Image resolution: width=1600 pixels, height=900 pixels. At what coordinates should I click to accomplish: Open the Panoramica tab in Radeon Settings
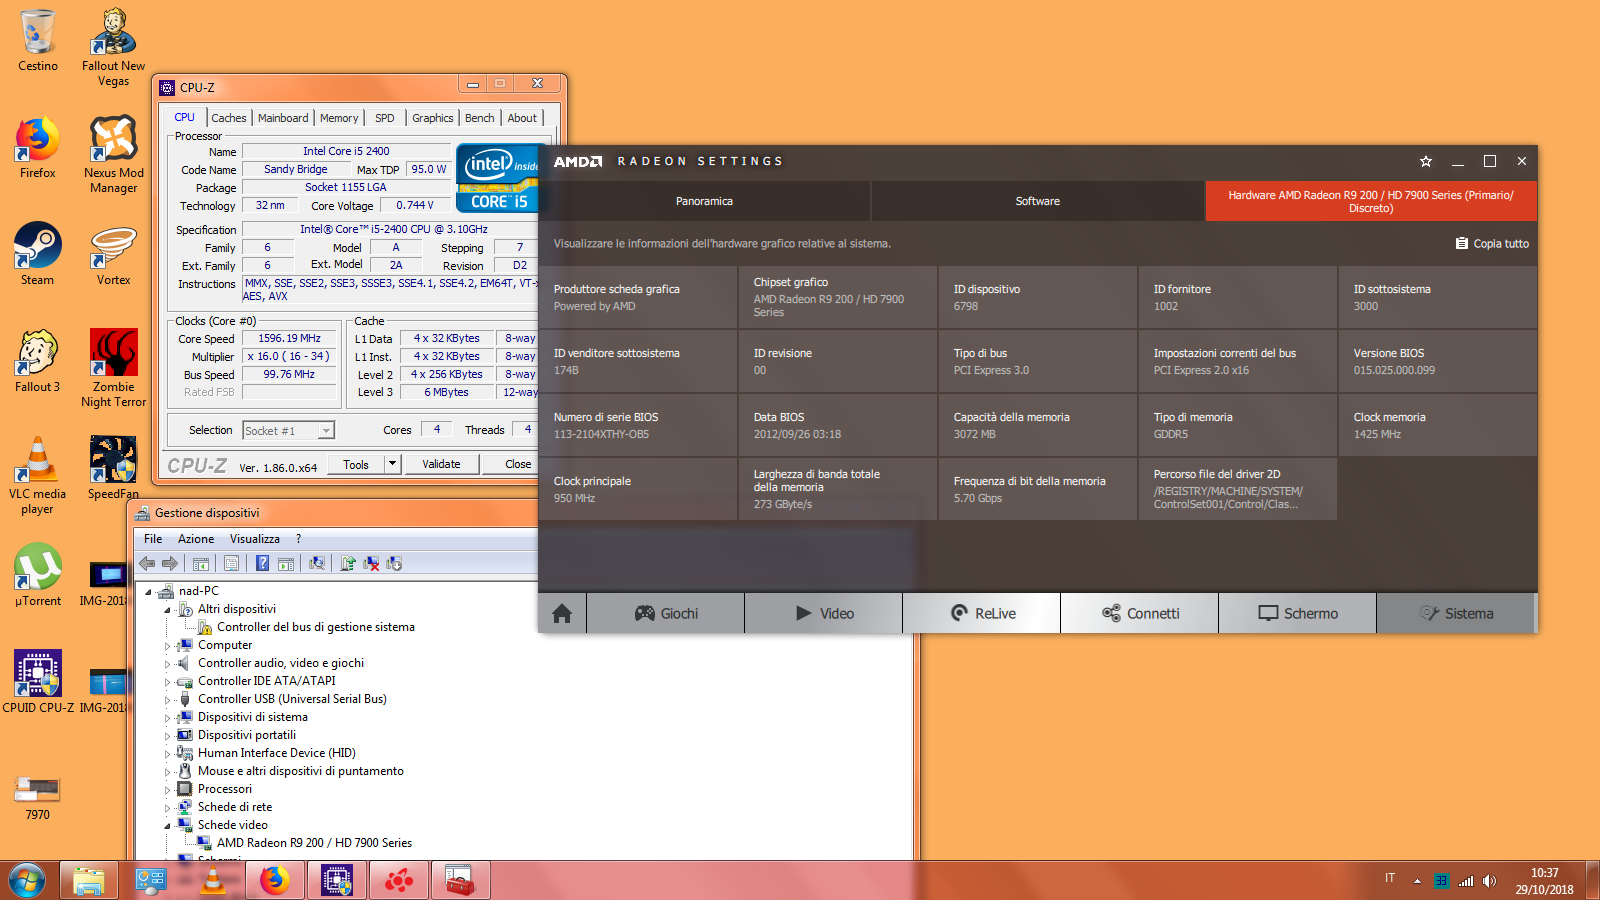point(704,201)
